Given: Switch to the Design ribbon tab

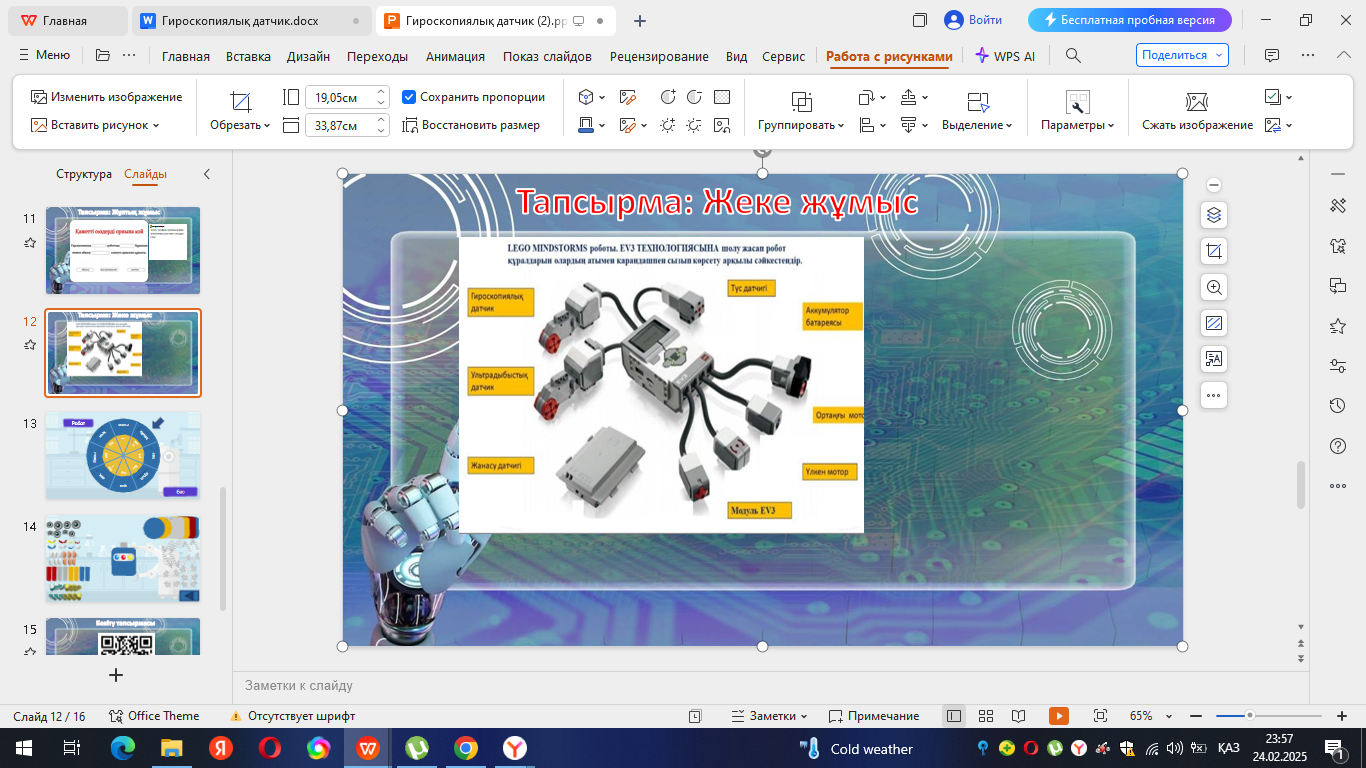Looking at the screenshot, I should tap(309, 56).
